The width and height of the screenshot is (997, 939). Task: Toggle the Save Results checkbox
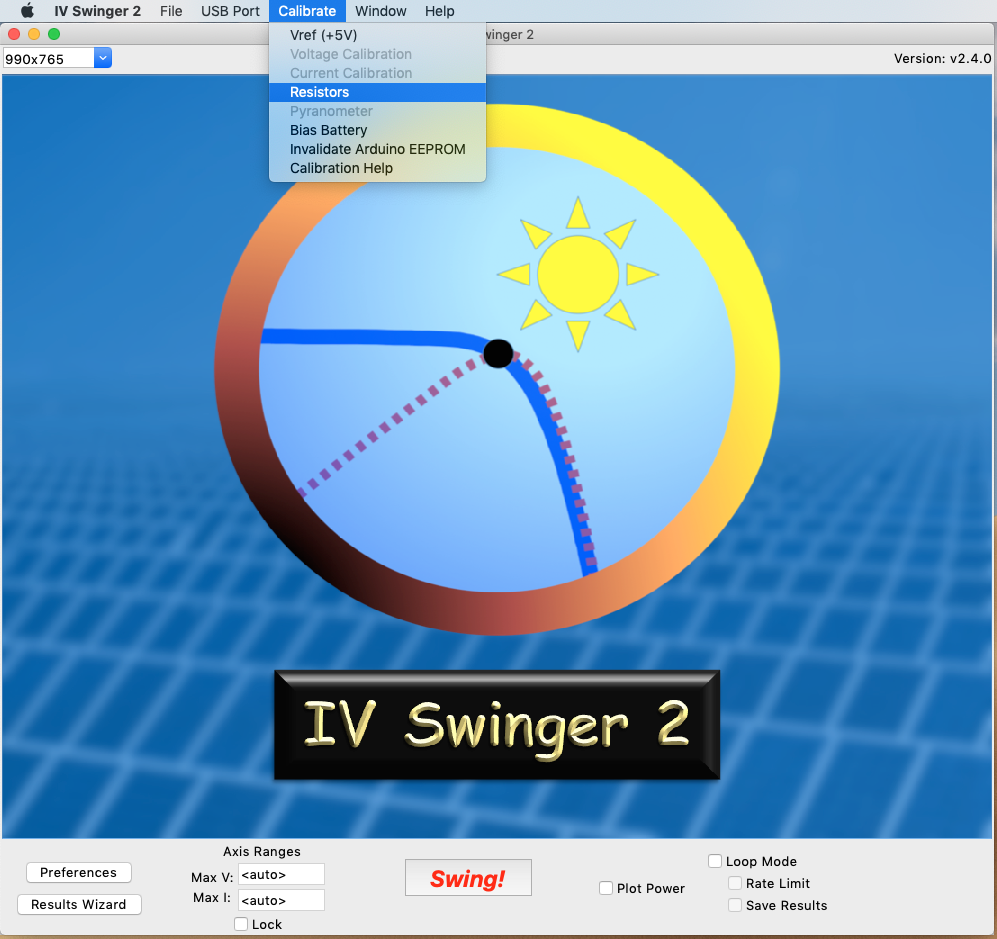[735, 905]
